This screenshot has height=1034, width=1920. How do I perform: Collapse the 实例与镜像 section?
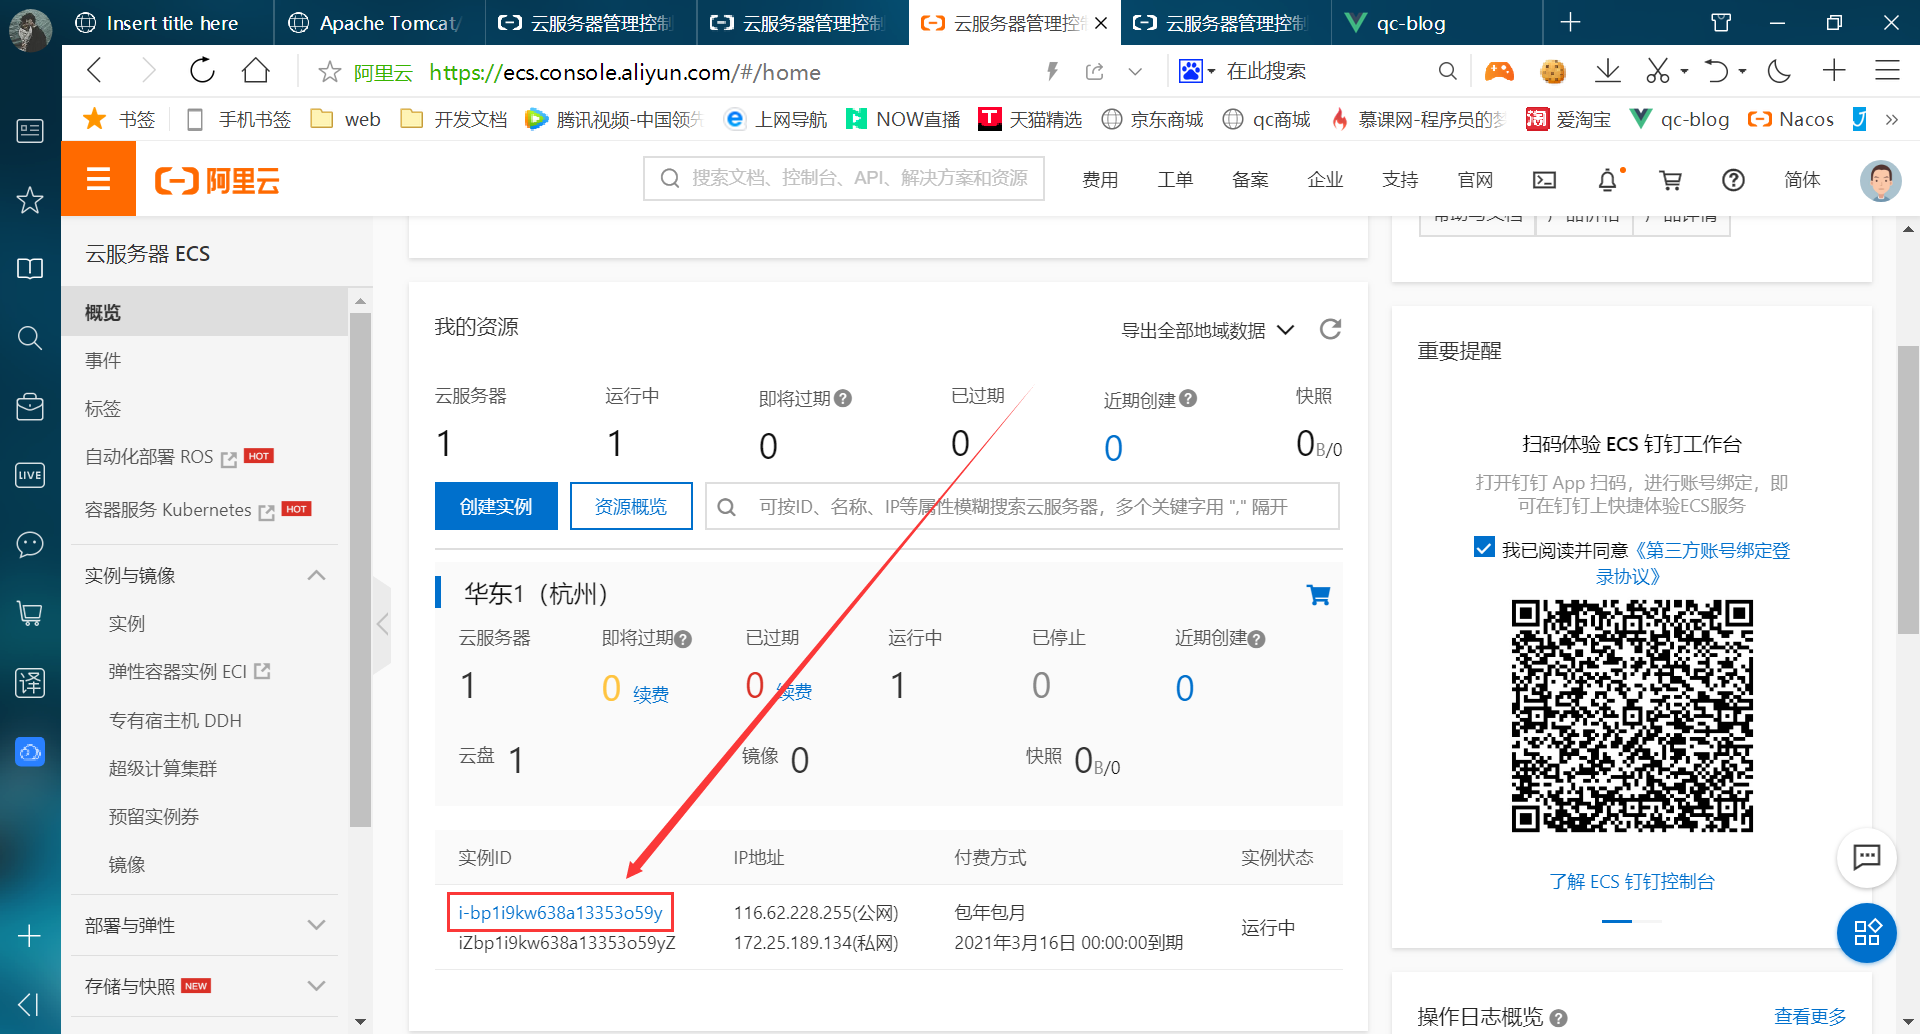pyautogui.click(x=317, y=575)
